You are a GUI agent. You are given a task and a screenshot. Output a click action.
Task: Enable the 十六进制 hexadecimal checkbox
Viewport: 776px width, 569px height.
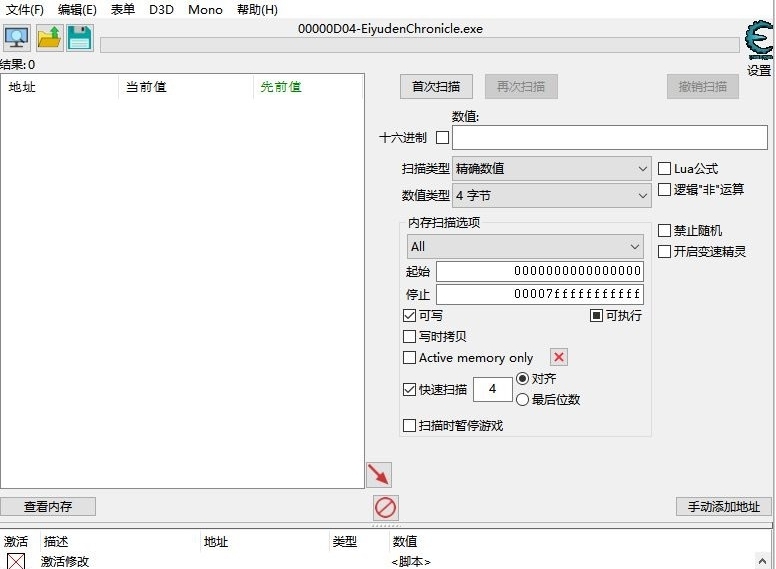click(x=442, y=137)
